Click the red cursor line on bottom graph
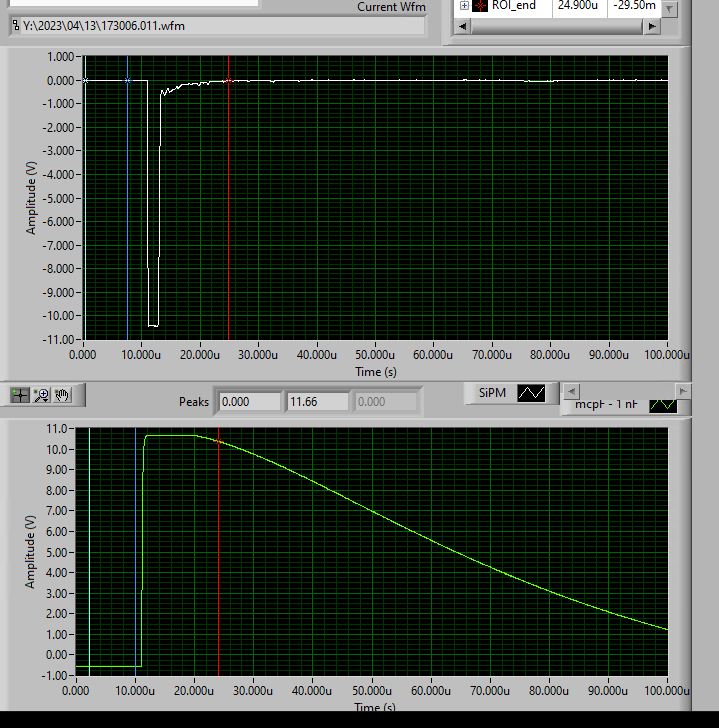The width and height of the screenshot is (719, 728). 218,552
